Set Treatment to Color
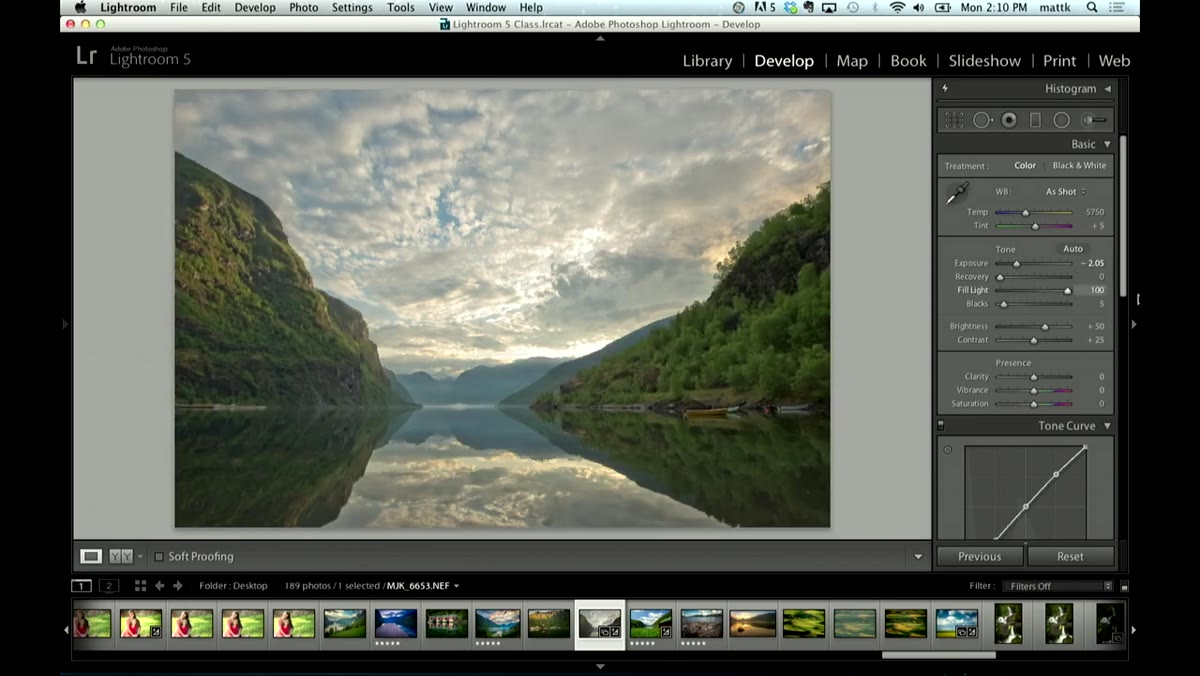1200x676 pixels. tap(1025, 166)
